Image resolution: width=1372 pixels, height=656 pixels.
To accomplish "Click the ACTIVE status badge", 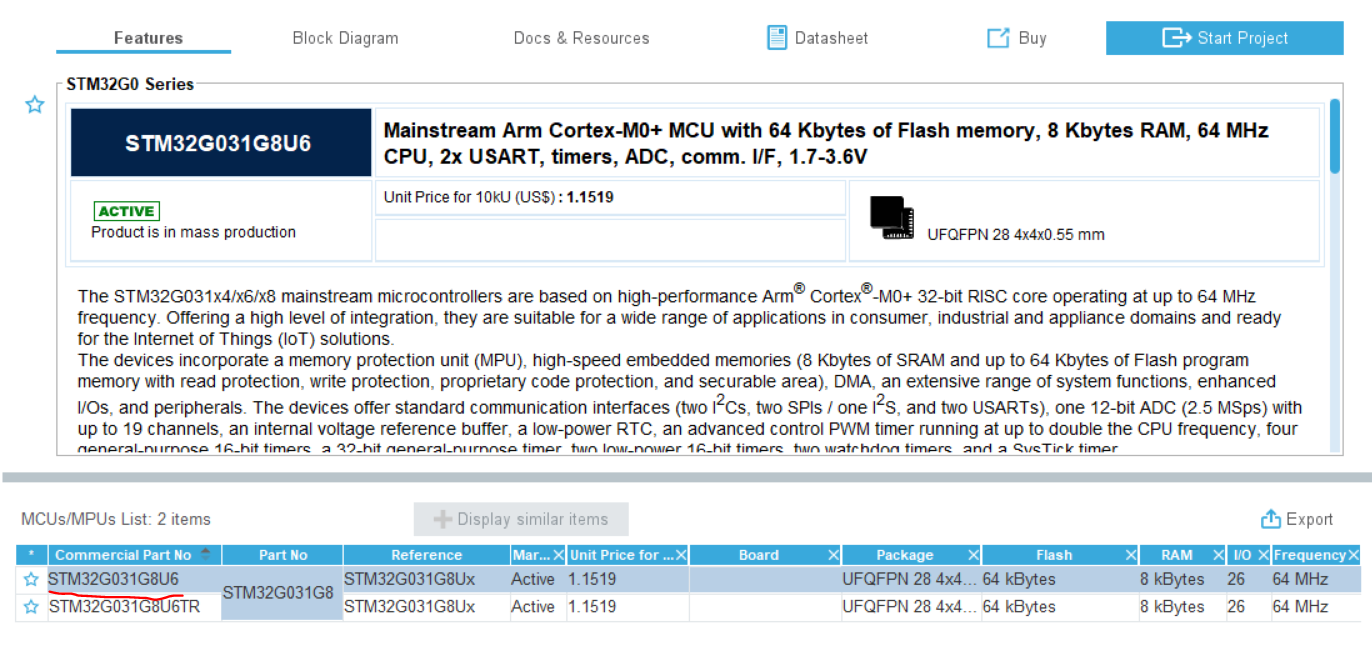I will pyautogui.click(x=127, y=211).
